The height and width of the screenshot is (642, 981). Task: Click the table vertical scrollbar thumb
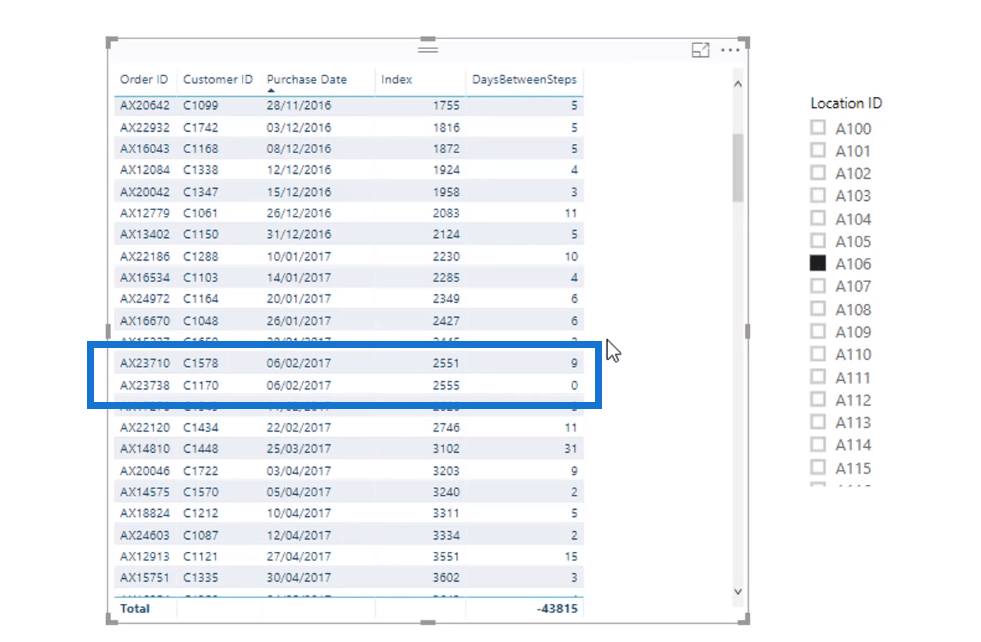click(x=738, y=167)
